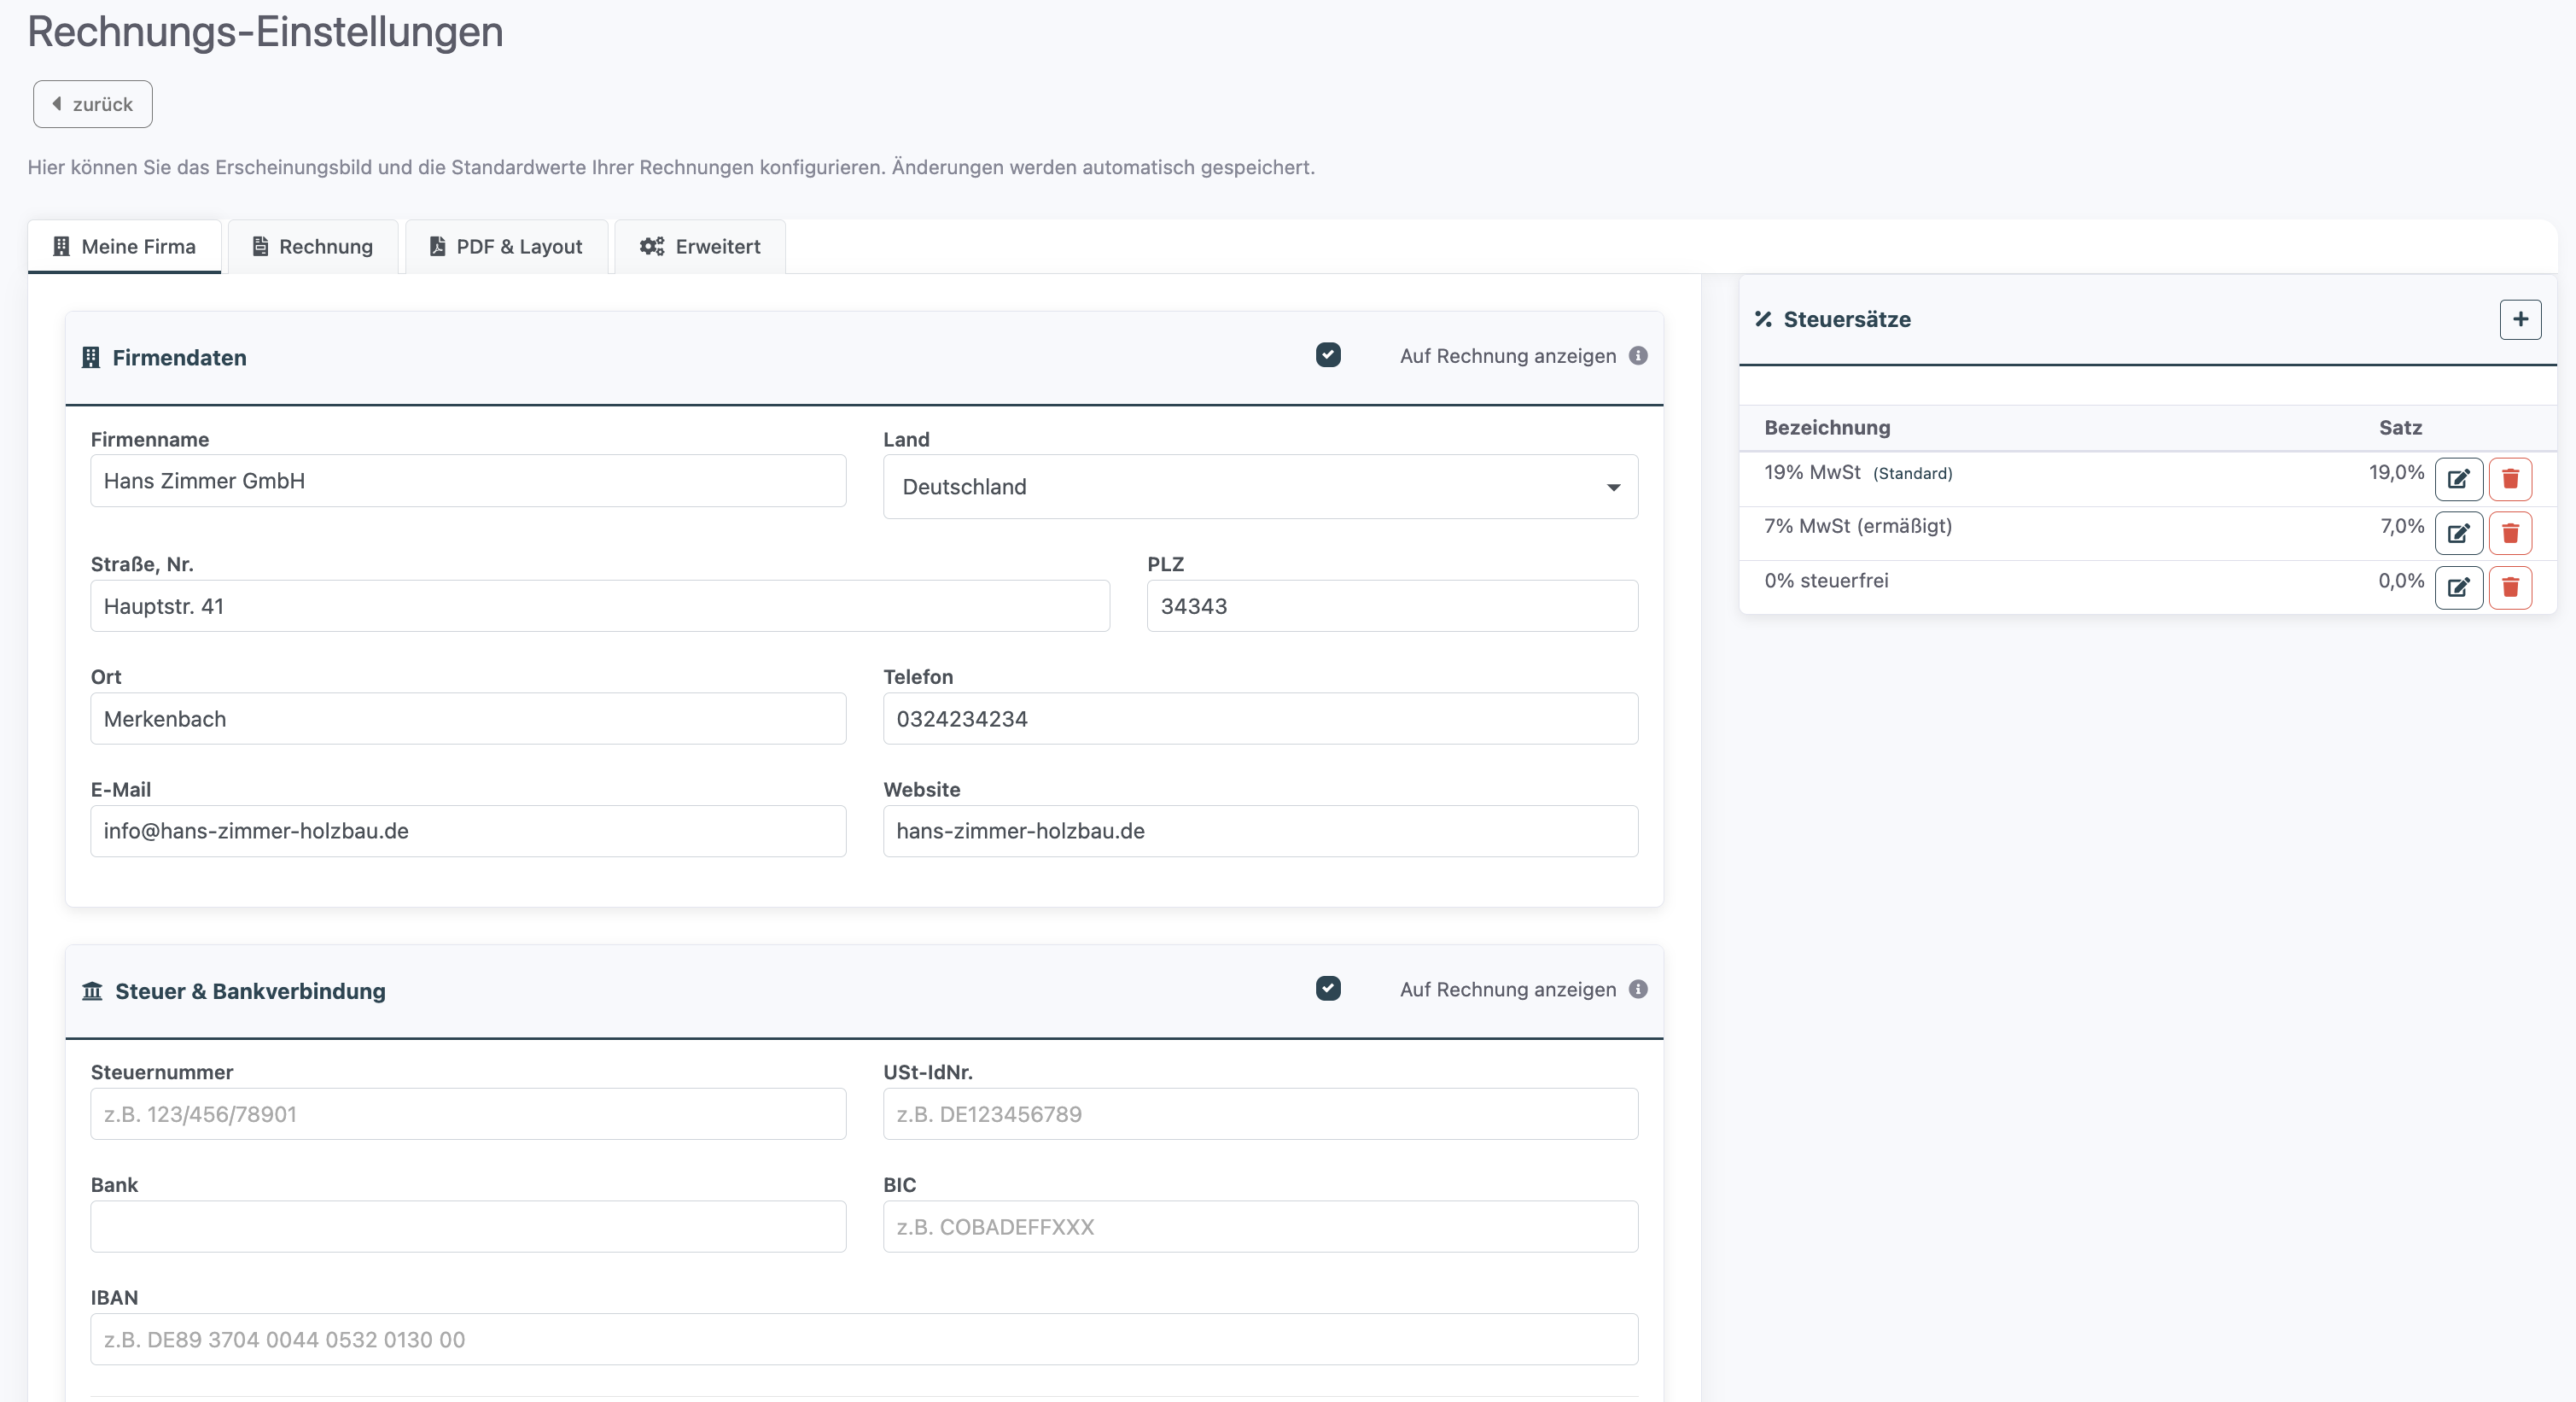Edit the 7% MwSt ermäßigt rate
This screenshot has width=2576, height=1402.
coord(2458,533)
